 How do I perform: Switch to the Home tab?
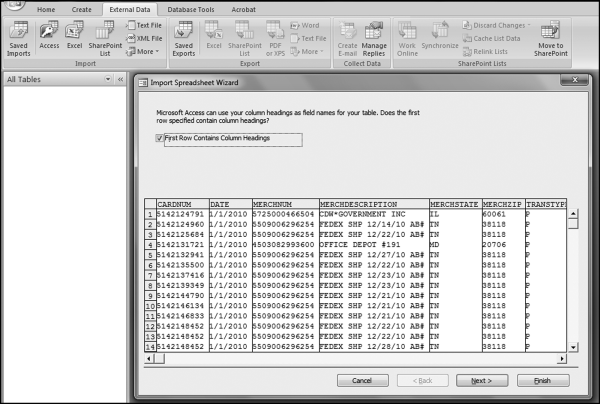pyautogui.click(x=46, y=10)
